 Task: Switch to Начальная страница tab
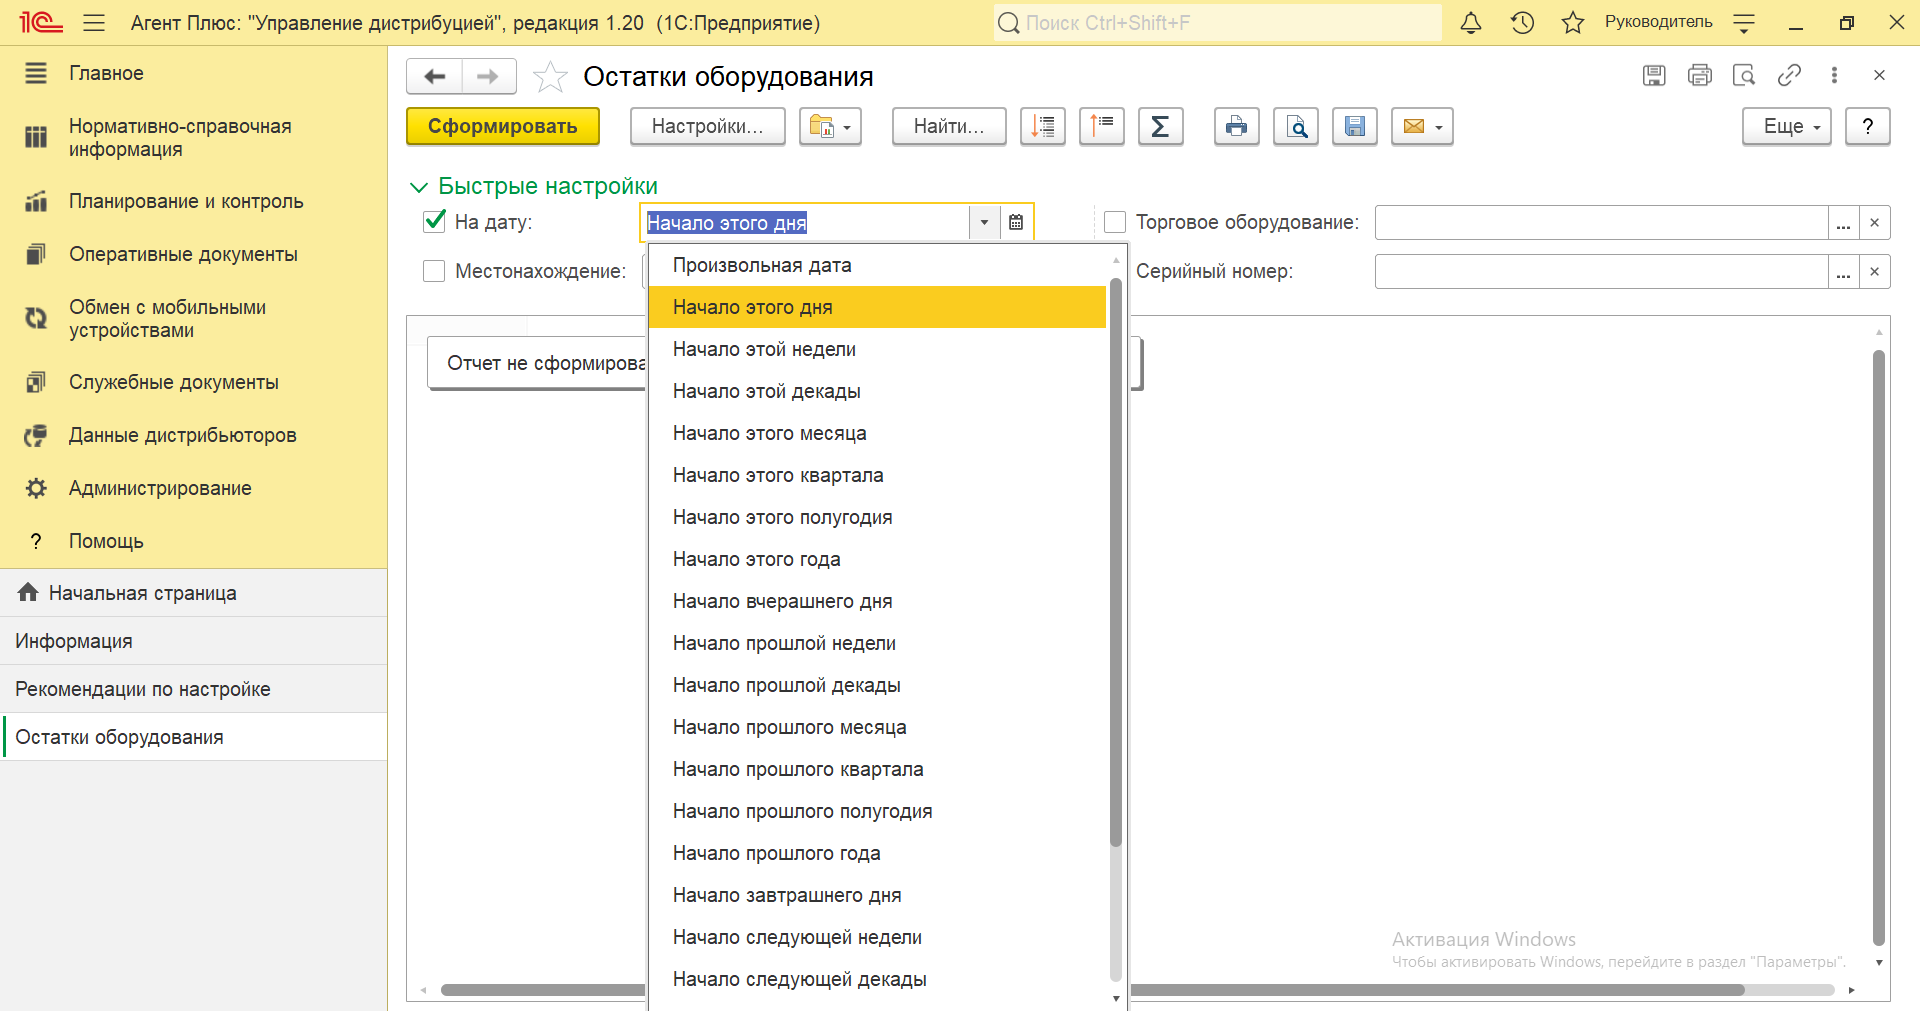(193, 593)
